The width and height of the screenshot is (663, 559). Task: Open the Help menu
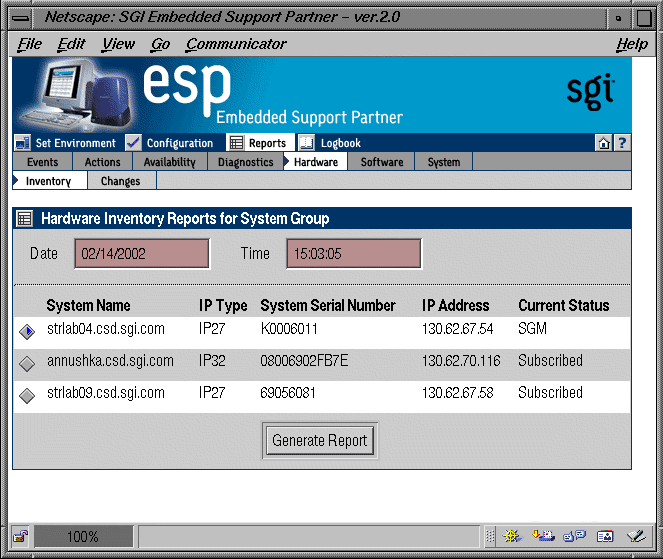631,44
